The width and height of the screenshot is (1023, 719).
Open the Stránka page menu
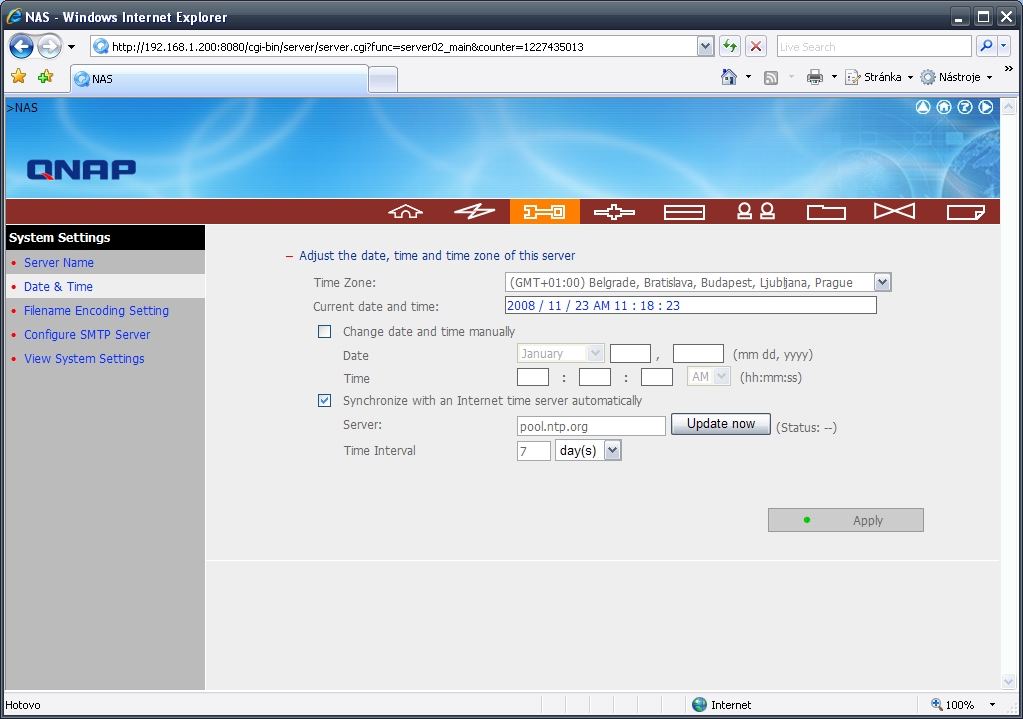pos(879,77)
